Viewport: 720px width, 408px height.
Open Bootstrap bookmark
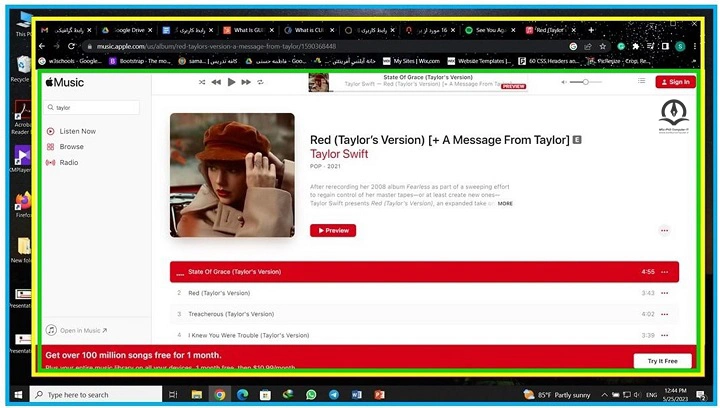[140, 61]
